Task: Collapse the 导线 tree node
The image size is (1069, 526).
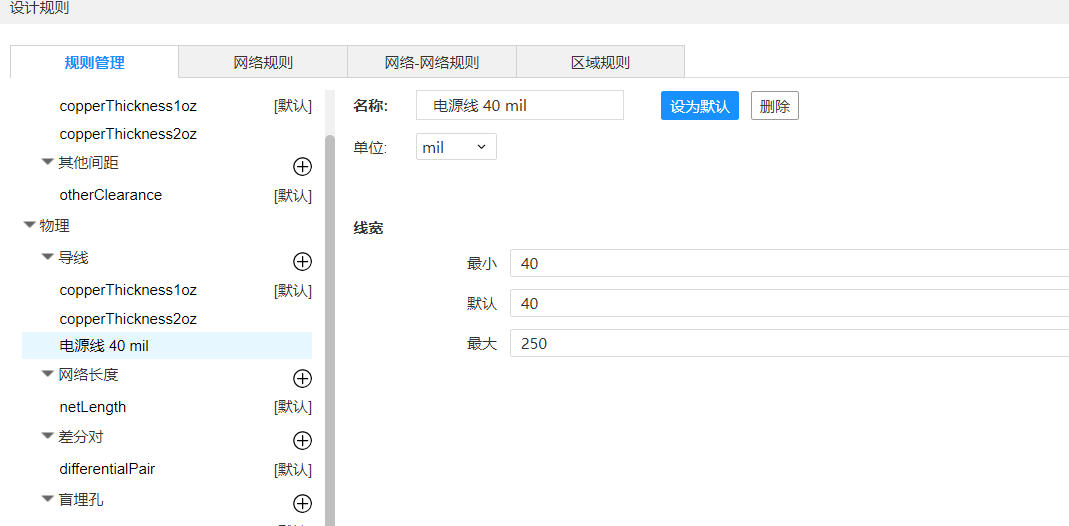Action: pos(47,258)
